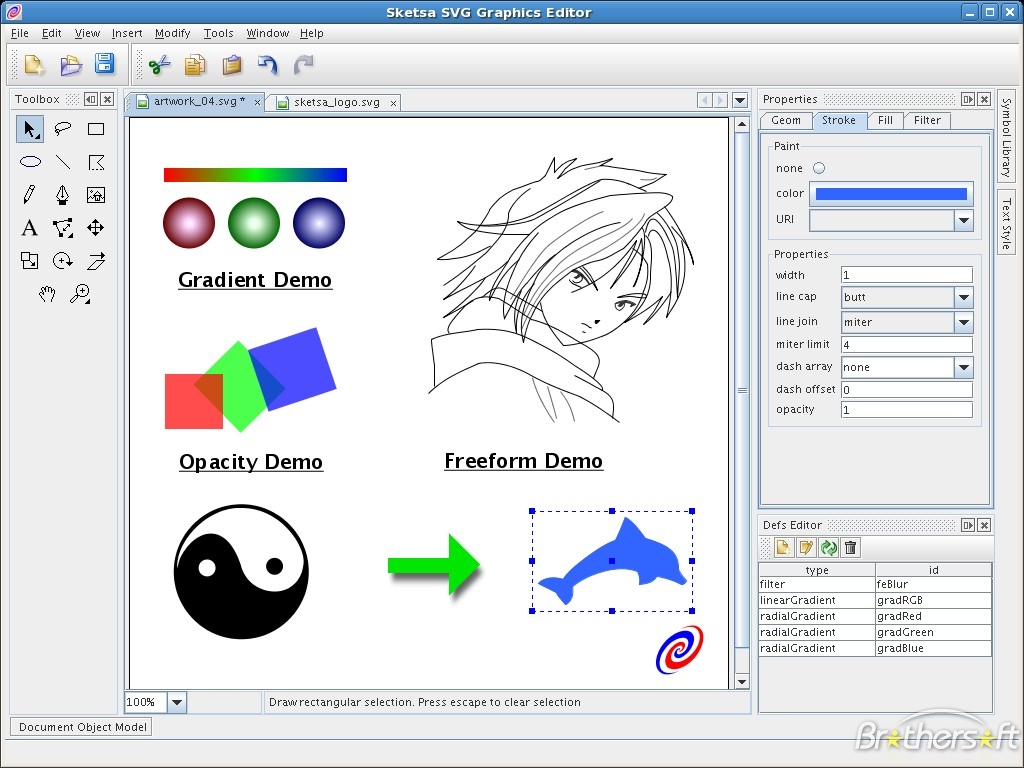The width and height of the screenshot is (1024, 768).
Task: Open the line join dropdown
Action: pos(962,321)
